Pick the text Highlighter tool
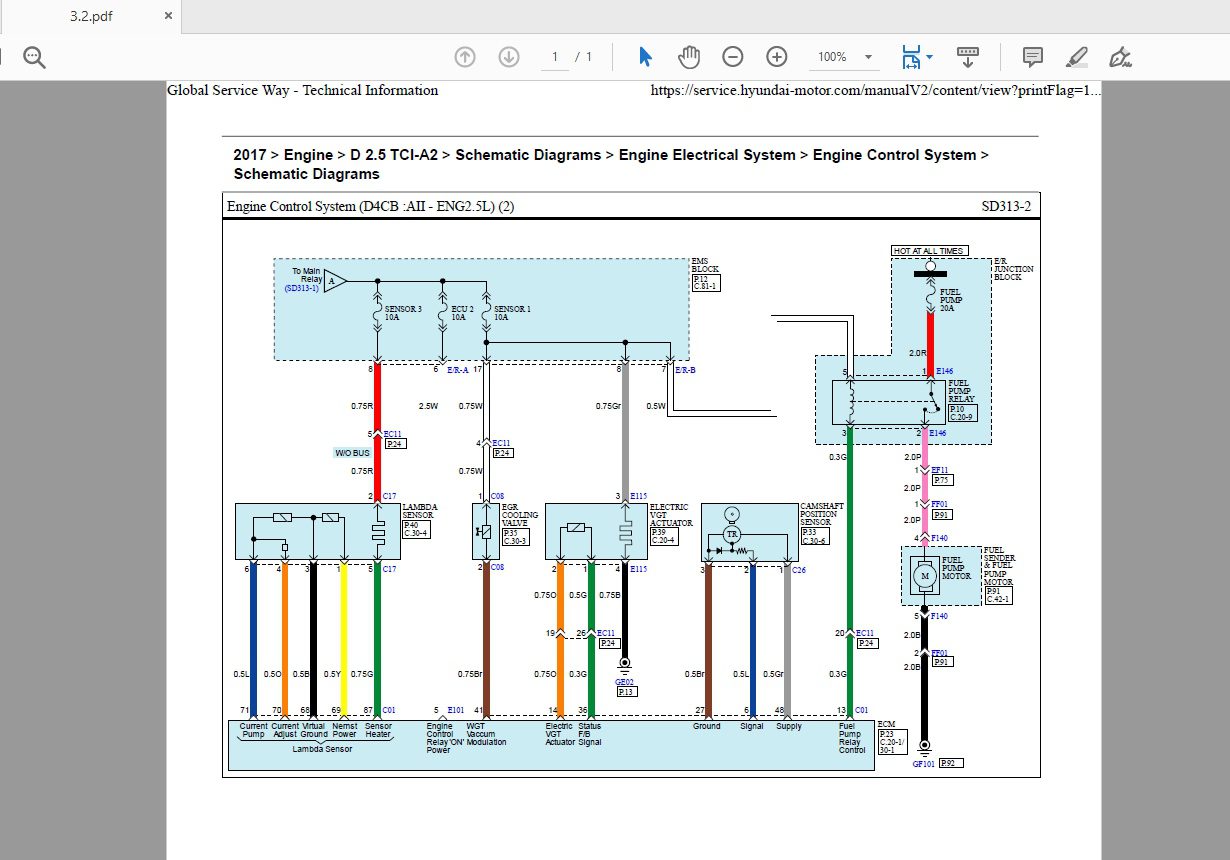The height and width of the screenshot is (860, 1230). point(1076,57)
